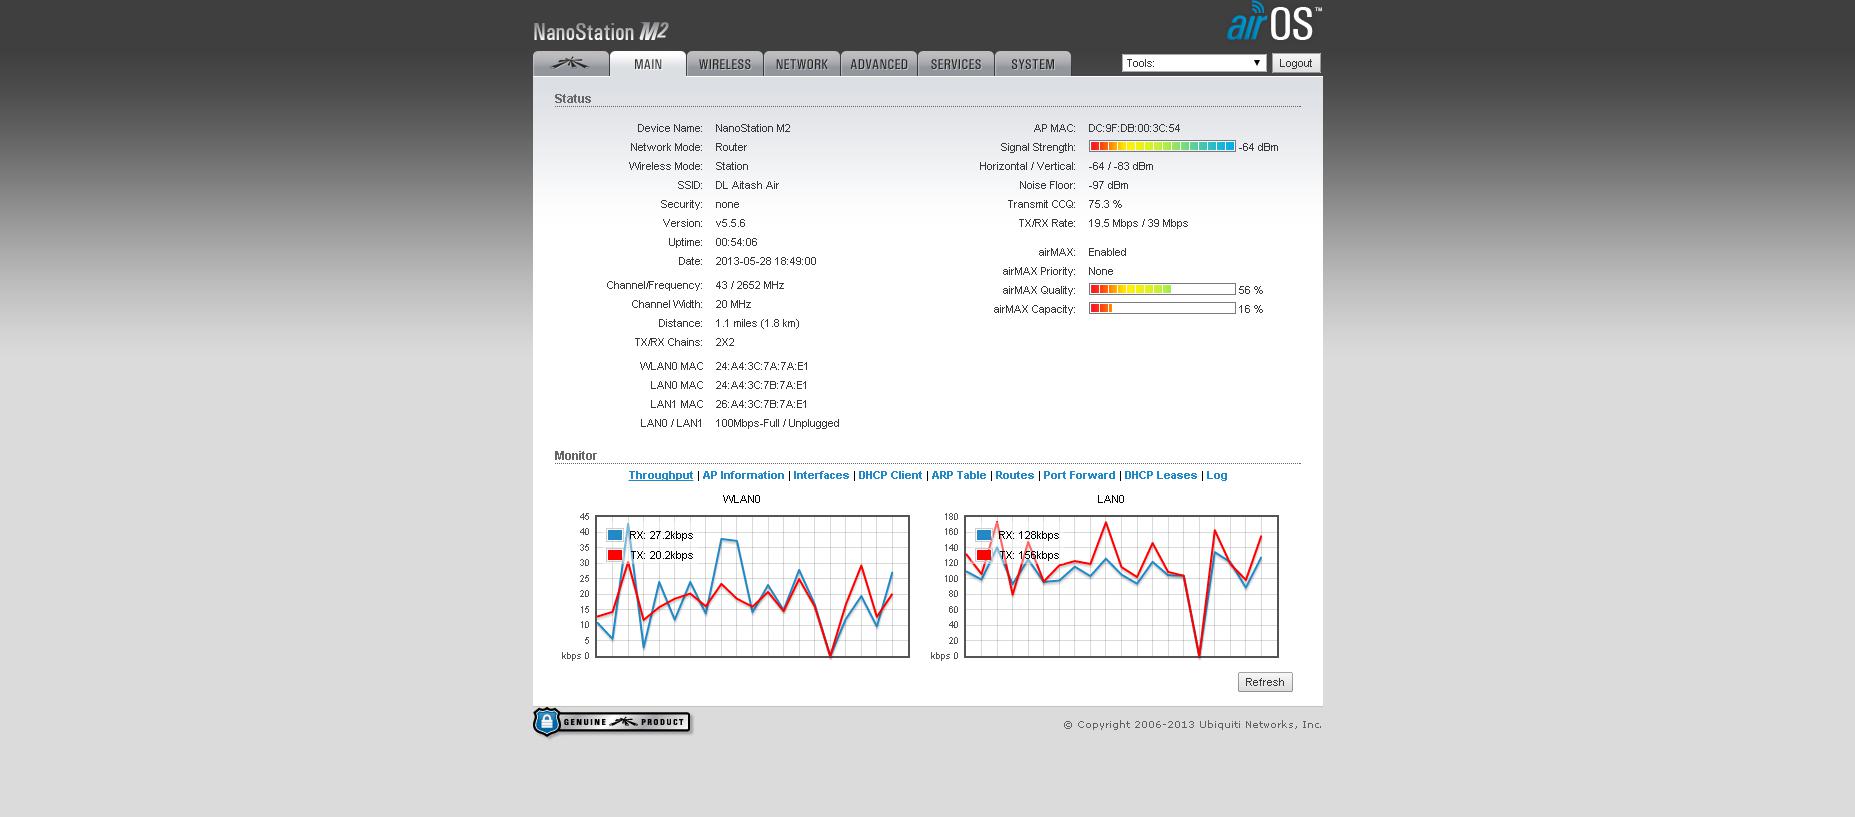
Task: Click the NanoStation M2 logo
Action: coord(601,31)
